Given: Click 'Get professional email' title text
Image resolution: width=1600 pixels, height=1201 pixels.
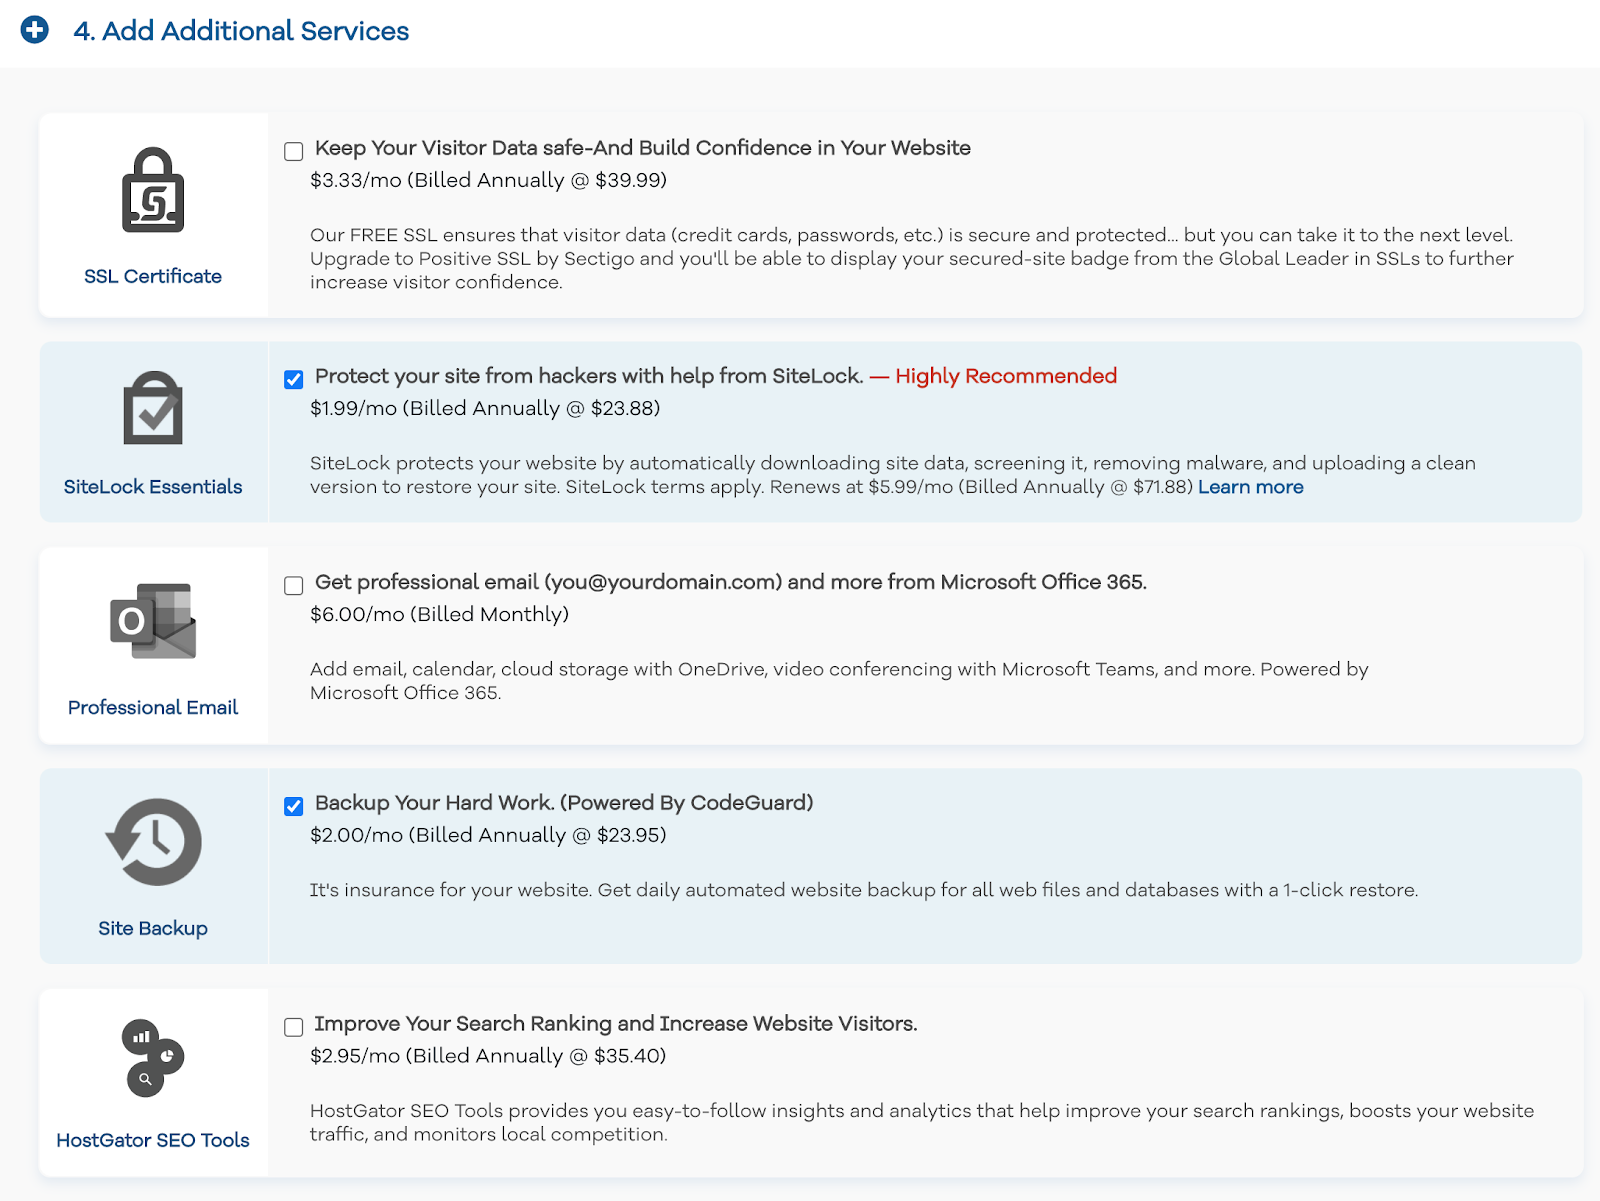Looking at the screenshot, I should [x=731, y=582].
